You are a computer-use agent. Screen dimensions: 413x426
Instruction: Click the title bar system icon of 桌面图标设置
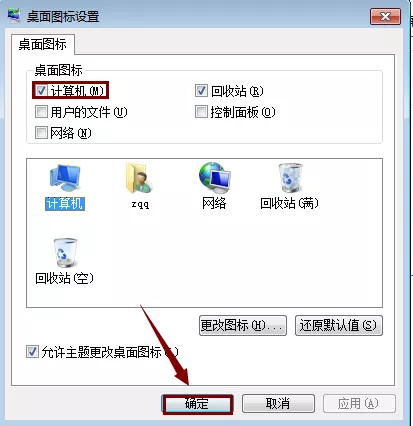point(14,16)
